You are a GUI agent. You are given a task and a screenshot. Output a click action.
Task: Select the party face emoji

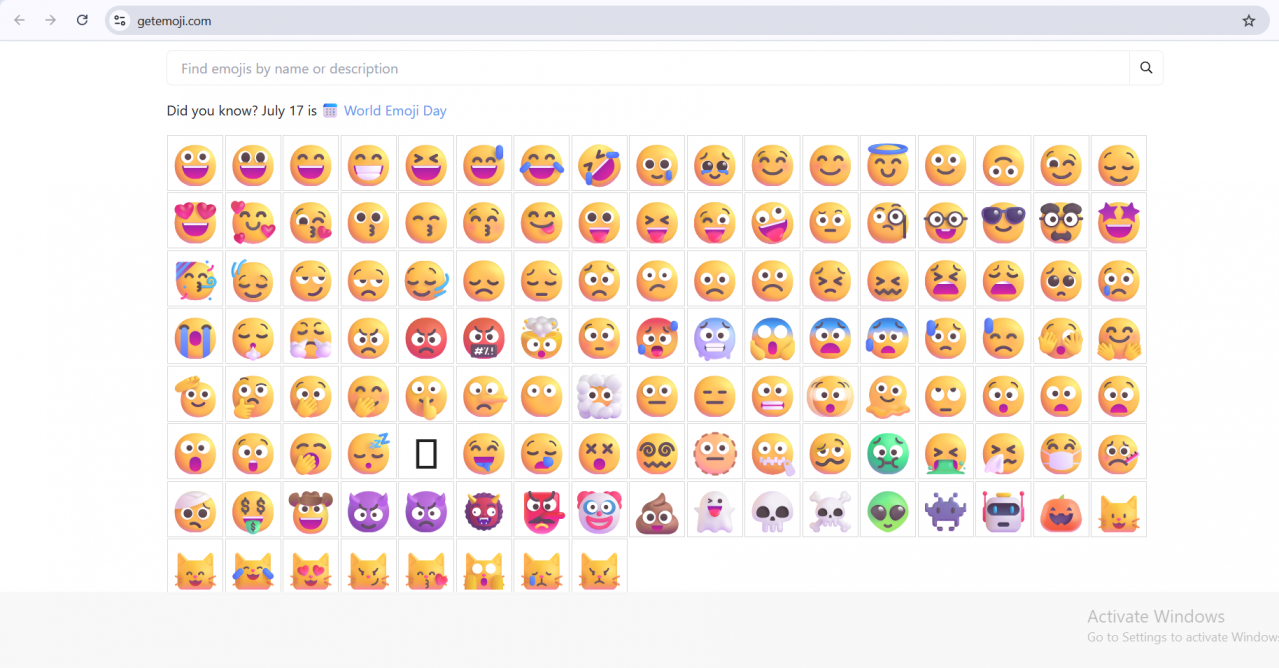(x=195, y=280)
